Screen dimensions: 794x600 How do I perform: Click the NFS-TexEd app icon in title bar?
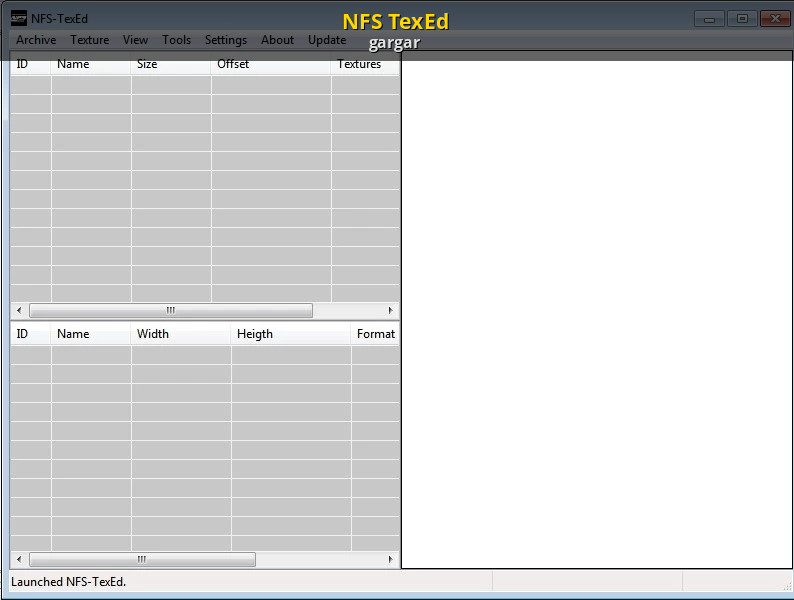click(18, 18)
